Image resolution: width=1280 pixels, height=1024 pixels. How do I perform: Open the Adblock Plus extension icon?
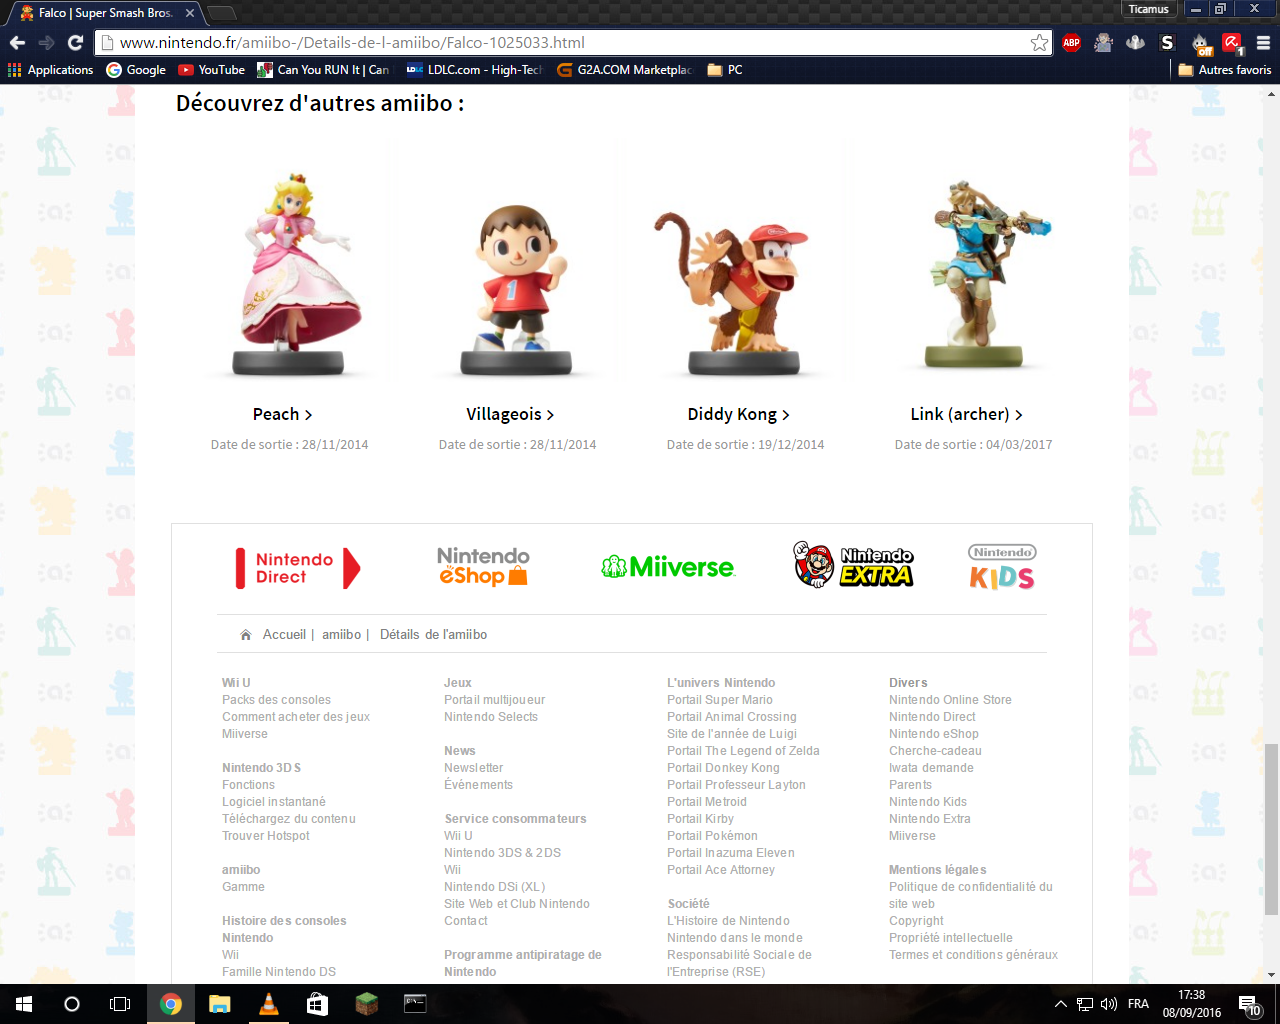point(1071,43)
